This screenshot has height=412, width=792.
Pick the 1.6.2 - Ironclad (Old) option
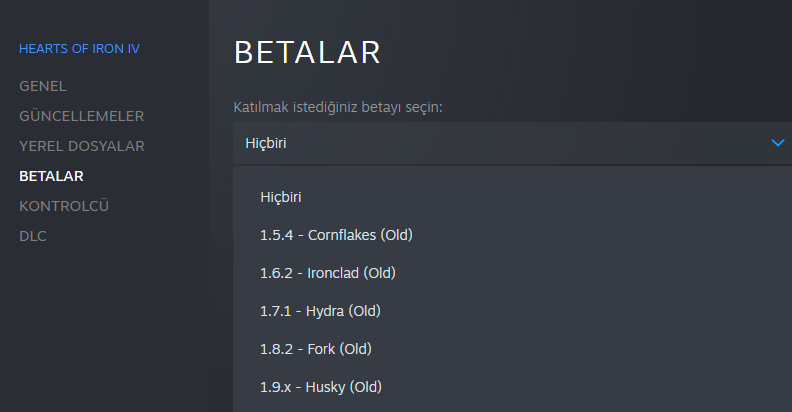coord(329,273)
